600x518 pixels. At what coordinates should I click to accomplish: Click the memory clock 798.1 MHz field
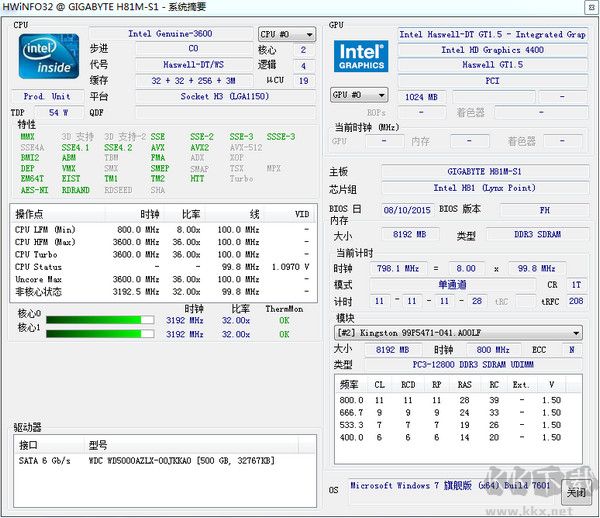click(398, 268)
